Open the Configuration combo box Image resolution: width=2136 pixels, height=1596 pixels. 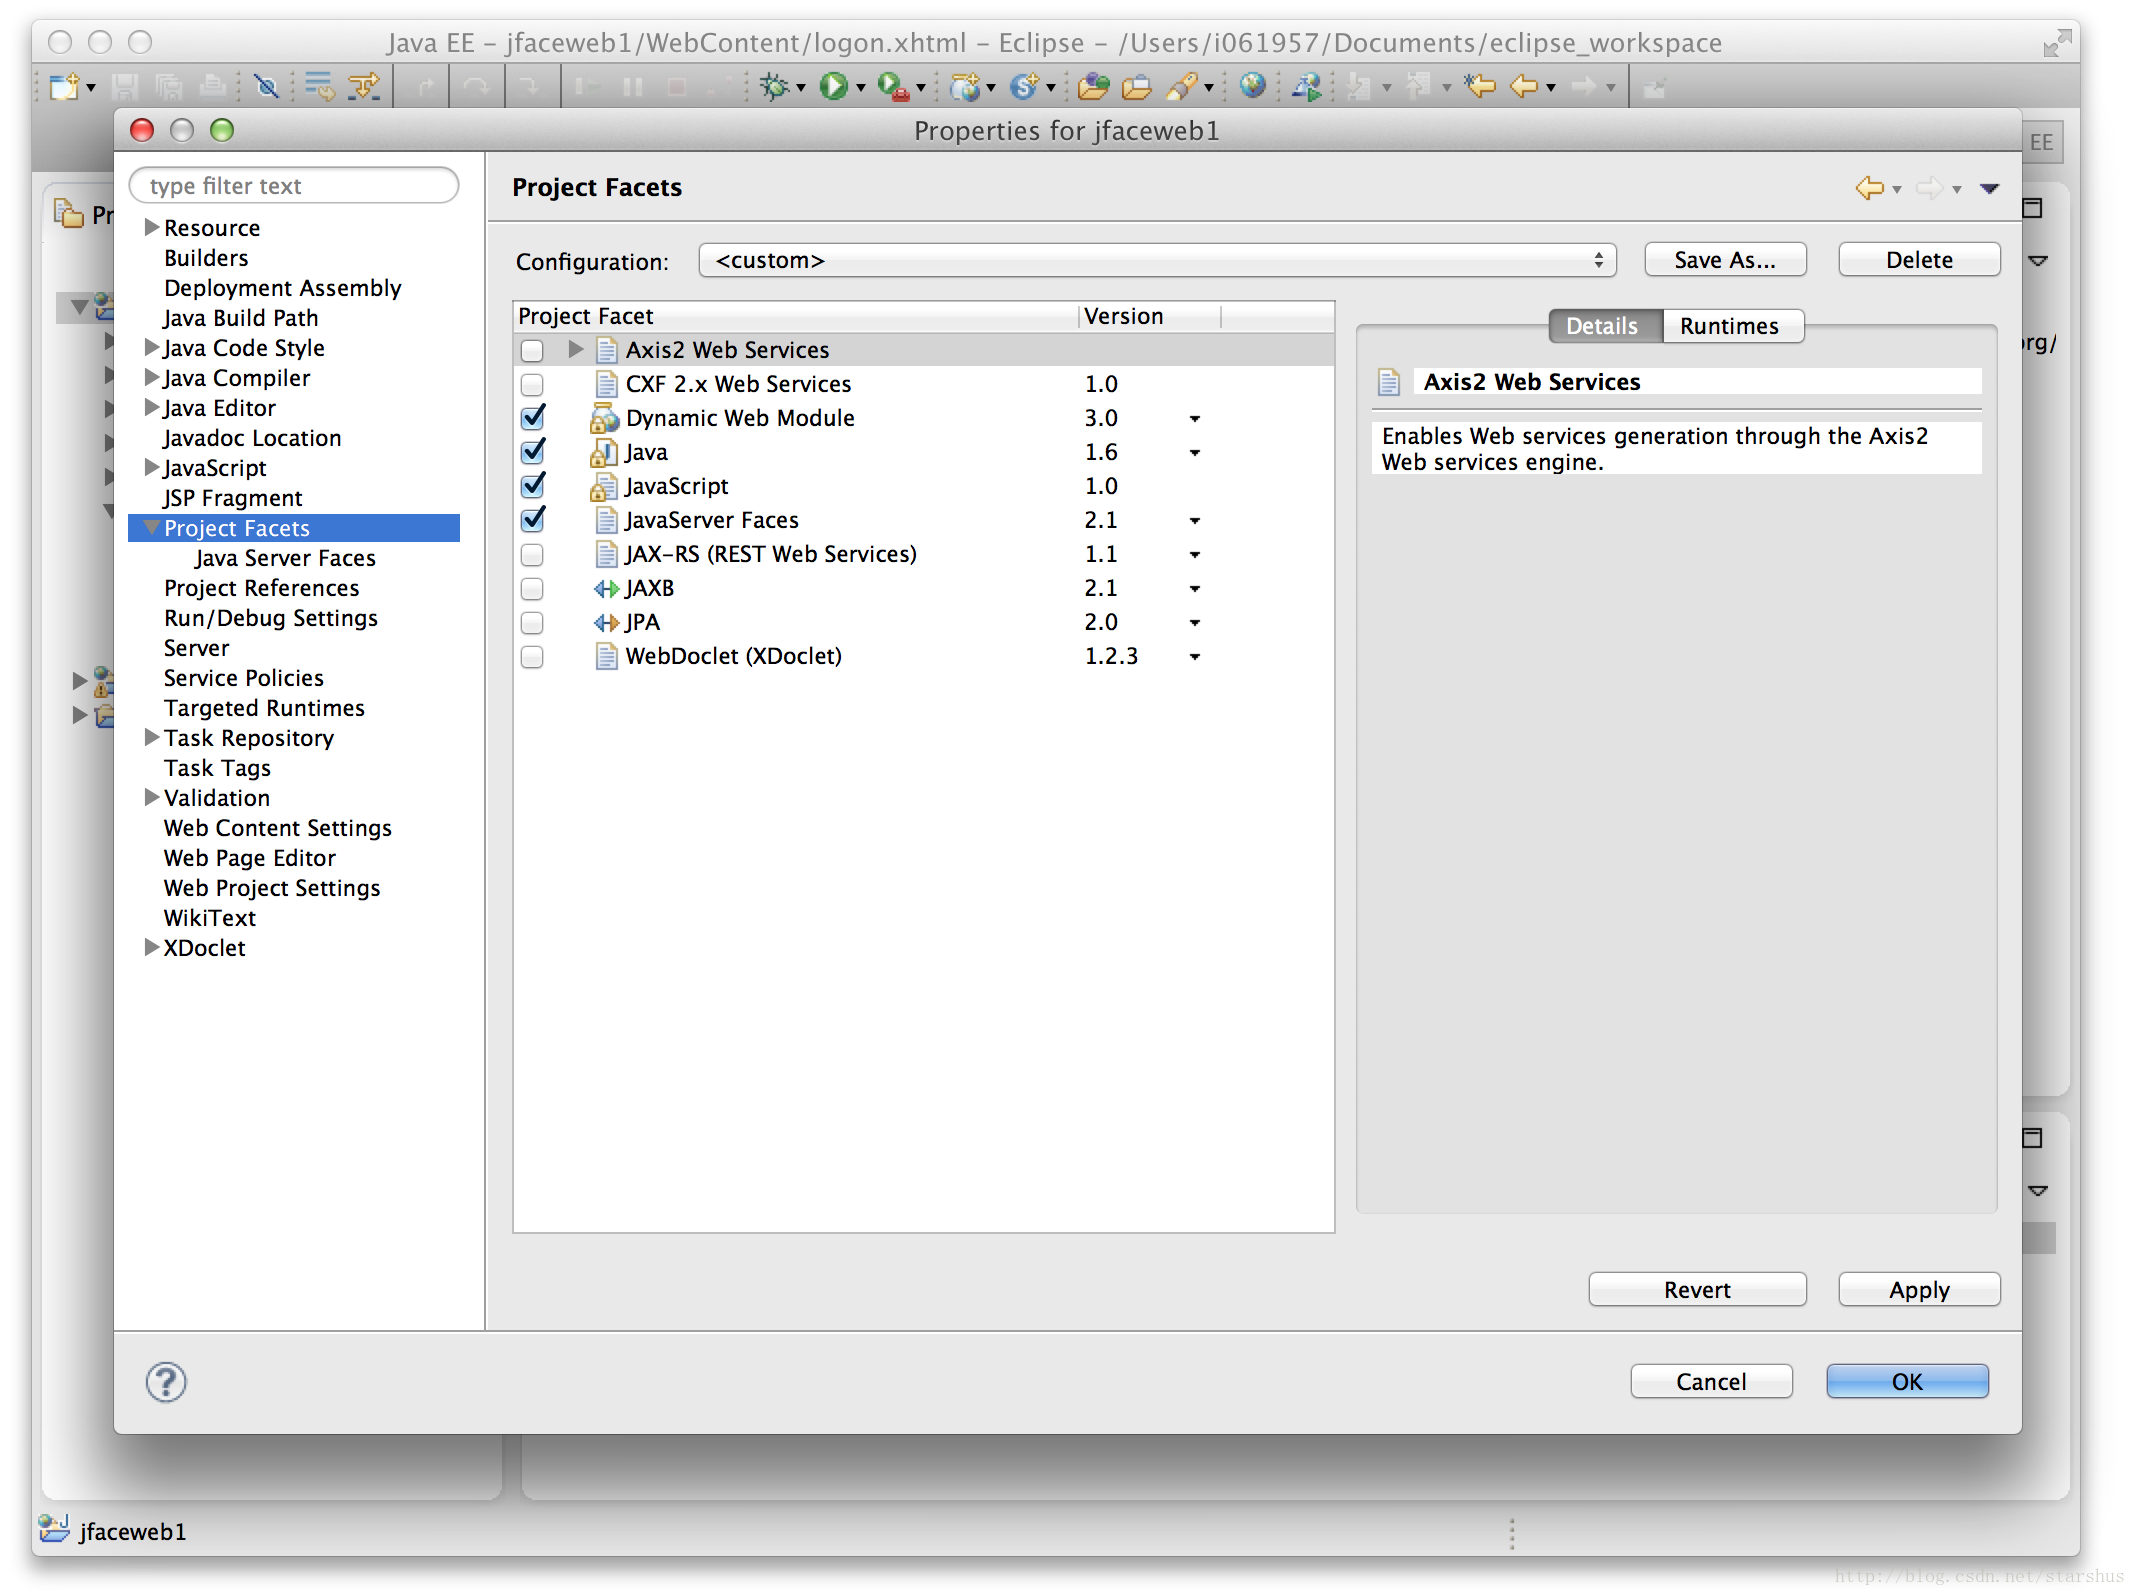click(1157, 260)
